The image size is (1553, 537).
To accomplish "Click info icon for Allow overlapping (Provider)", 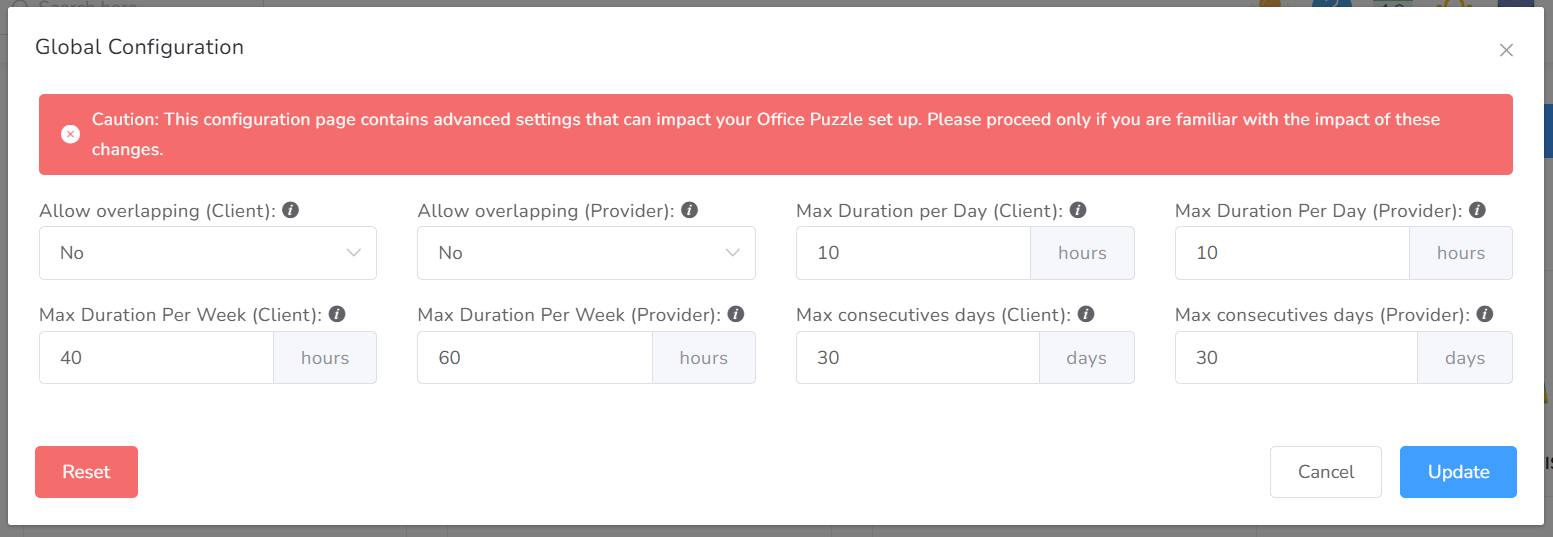I will 689,211.
